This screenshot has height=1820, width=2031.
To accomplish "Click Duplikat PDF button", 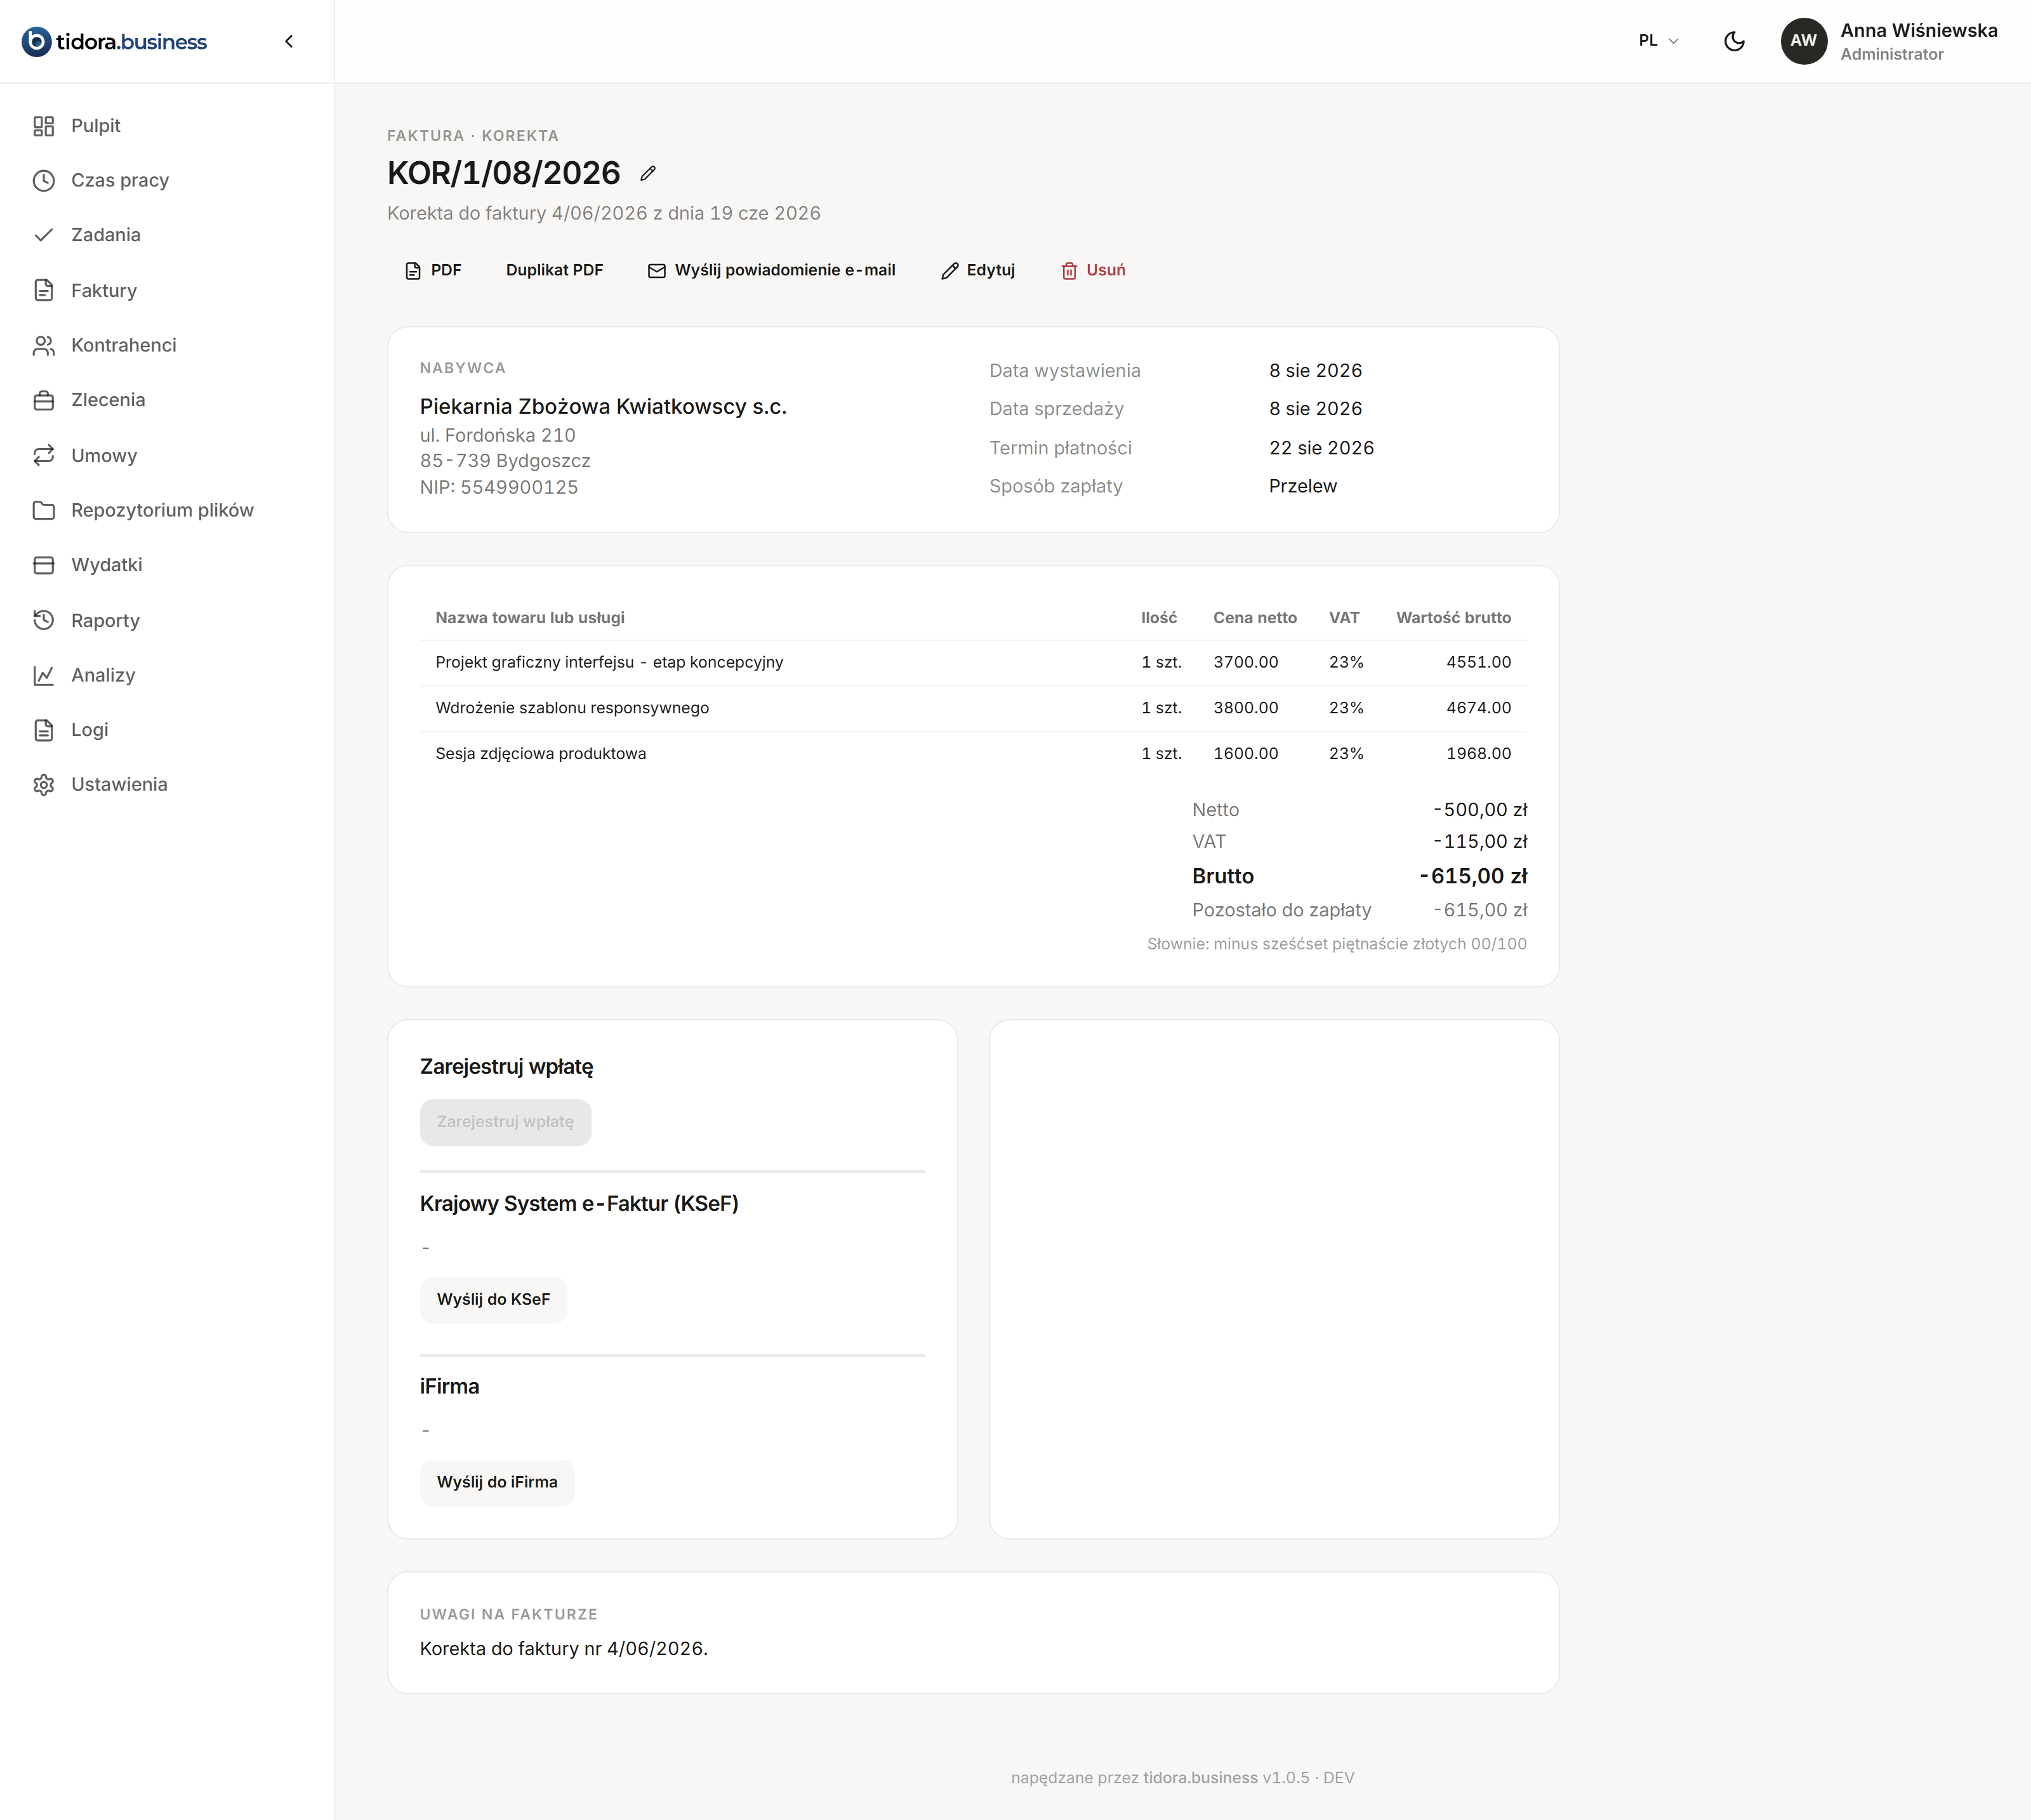I will pos(554,270).
